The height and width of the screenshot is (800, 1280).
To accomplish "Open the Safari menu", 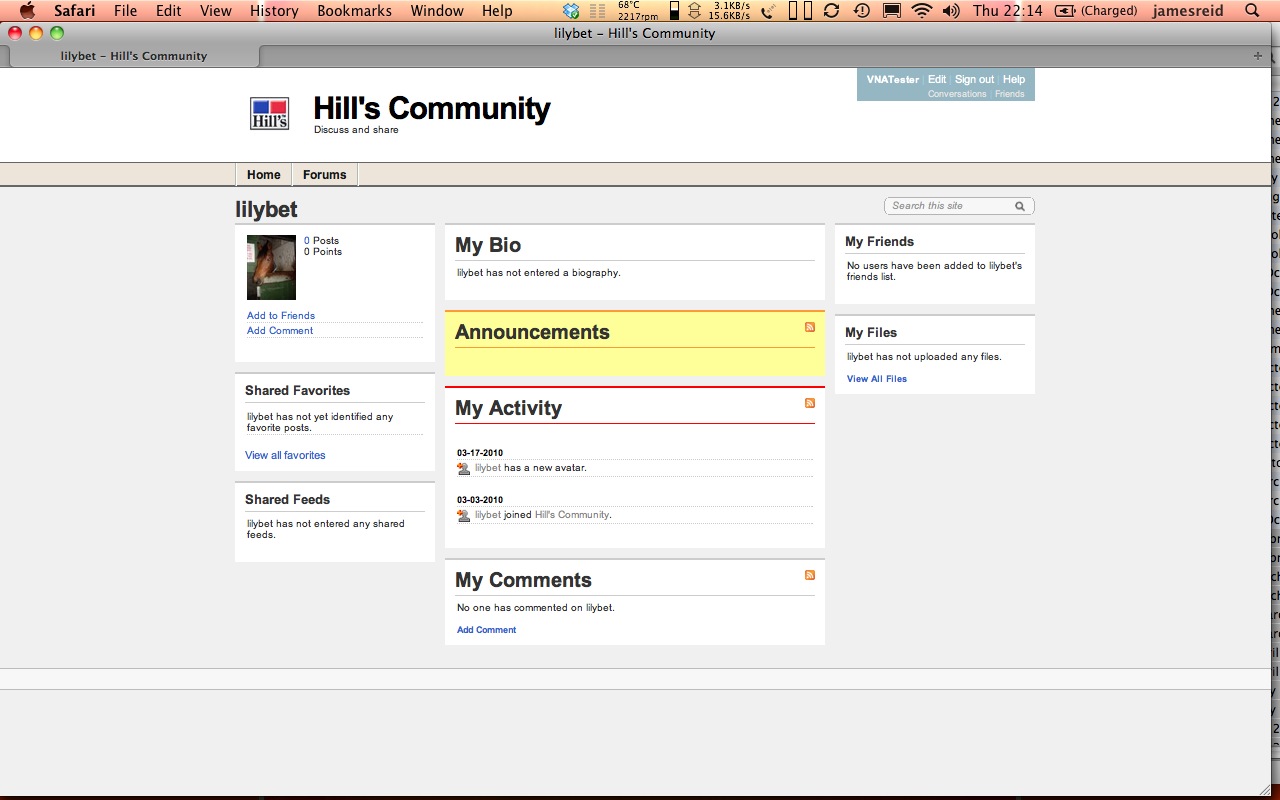I will click(x=74, y=11).
